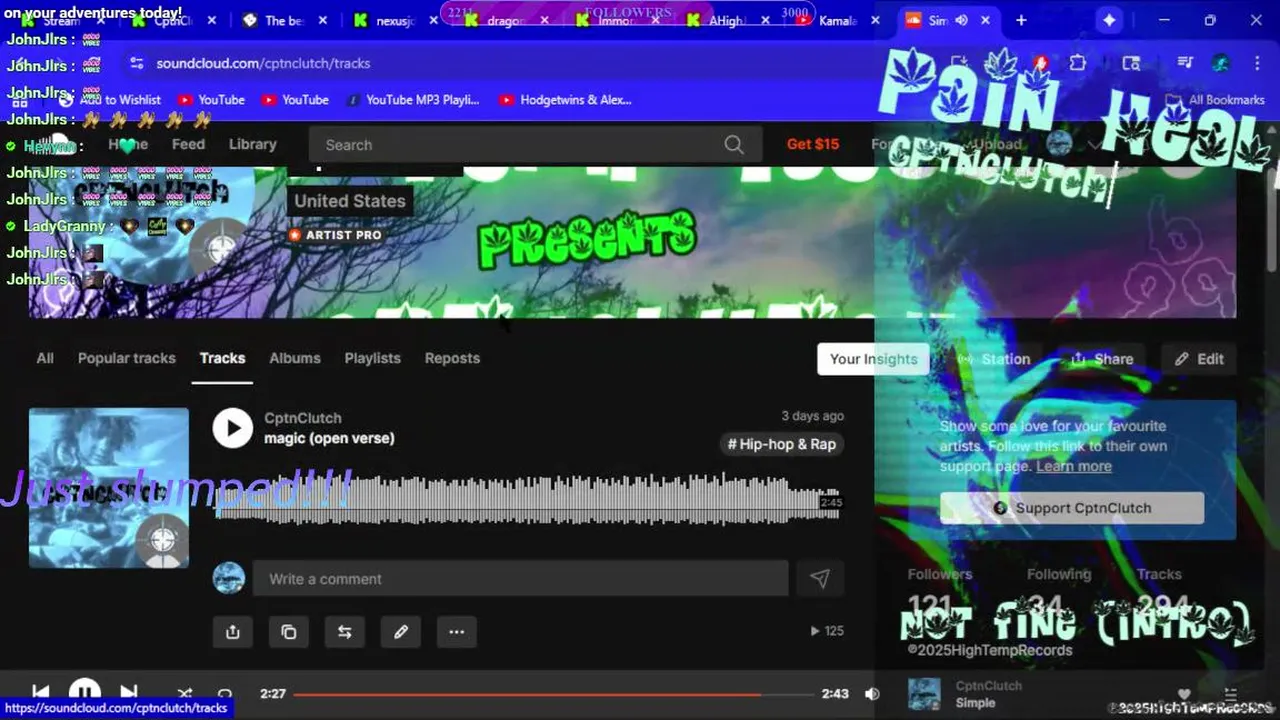Image resolution: width=1280 pixels, height=720 pixels.
Task: Switch to the Playlists tab
Action: [x=372, y=358]
